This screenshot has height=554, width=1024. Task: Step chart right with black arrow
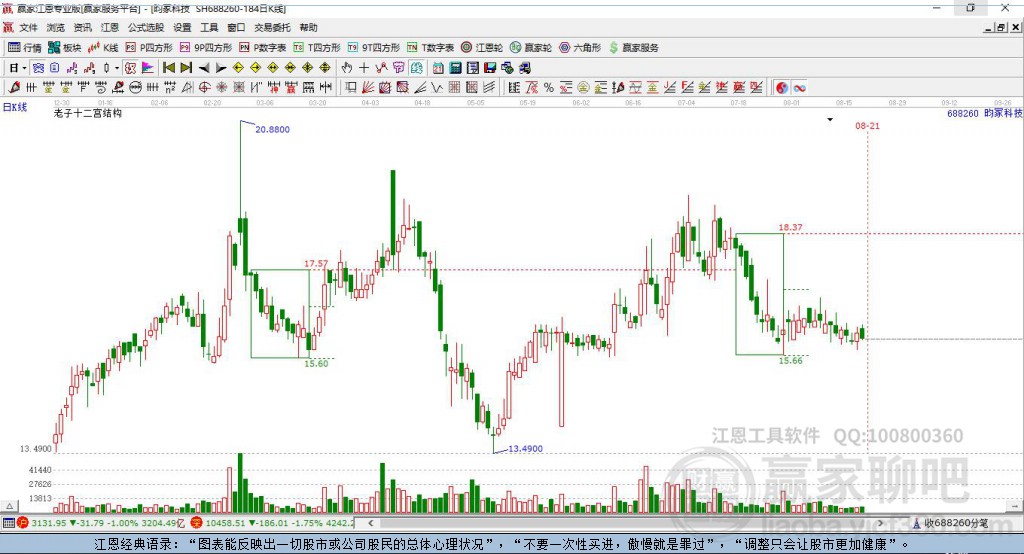tap(221, 68)
